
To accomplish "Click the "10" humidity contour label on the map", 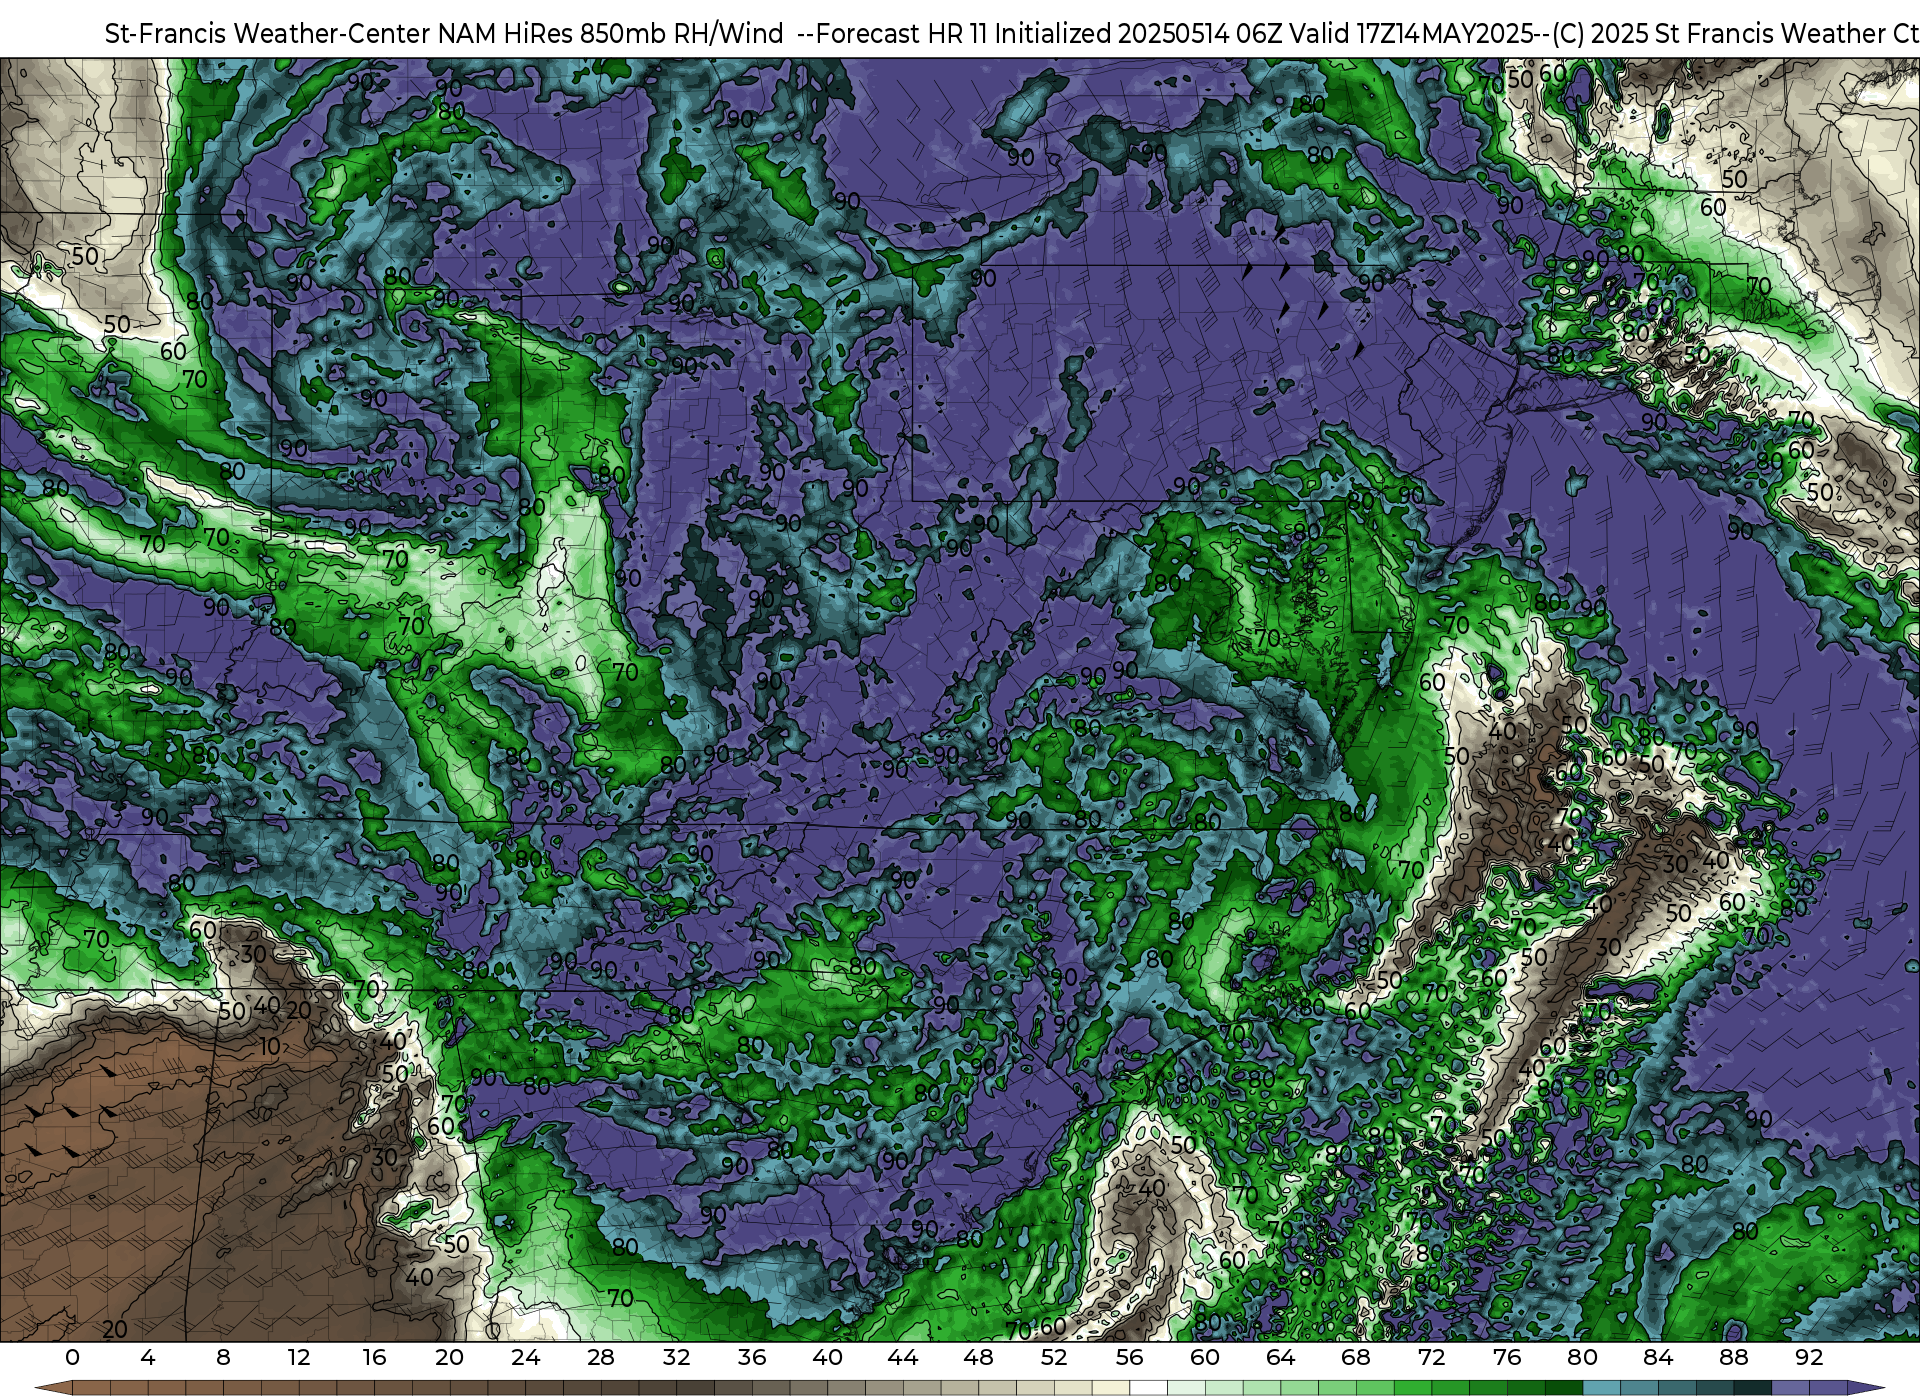I will 270,1046.
